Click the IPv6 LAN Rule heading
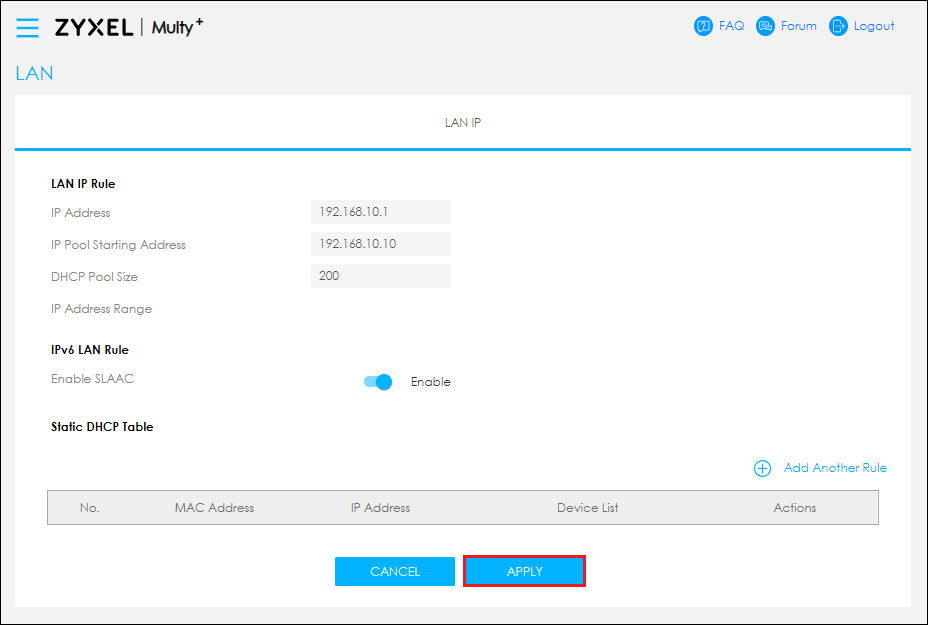 coord(89,350)
